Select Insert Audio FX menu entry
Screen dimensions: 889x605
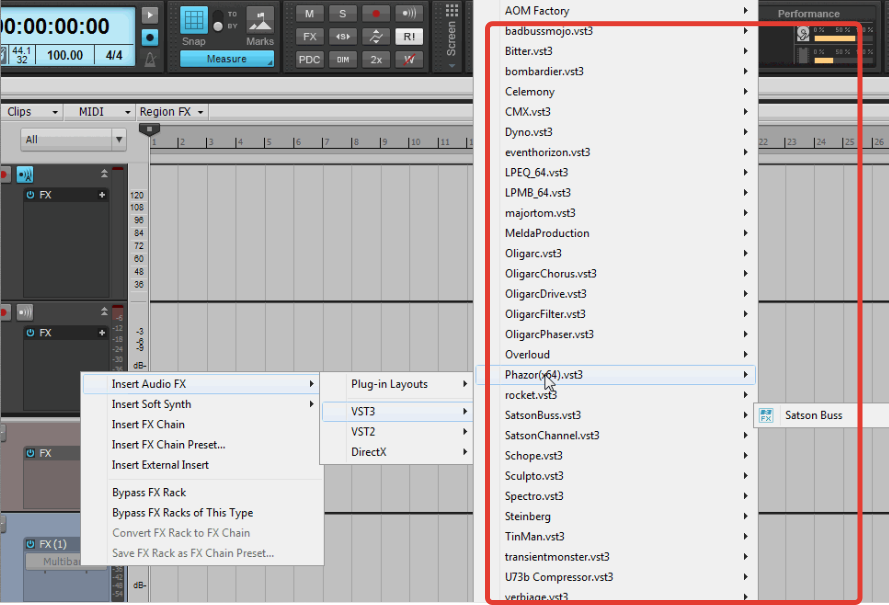(201, 384)
